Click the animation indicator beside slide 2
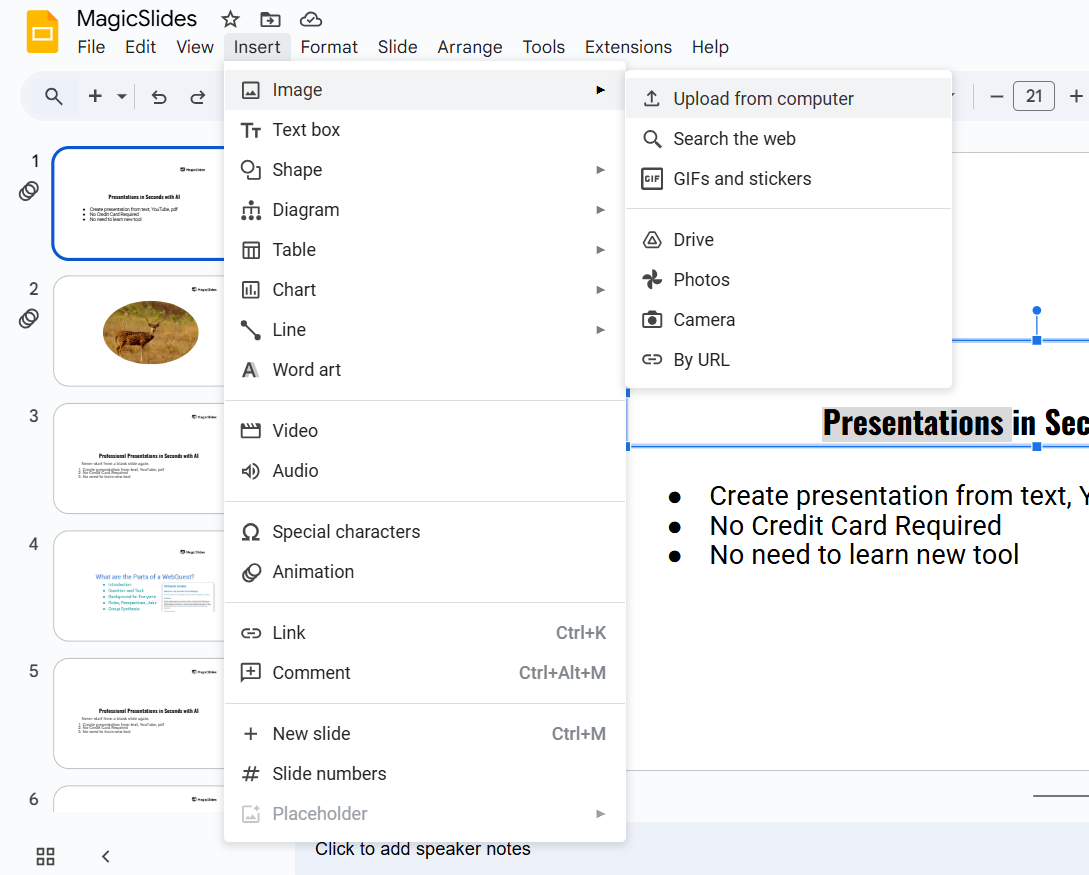The image size is (1089, 875). [x=28, y=319]
